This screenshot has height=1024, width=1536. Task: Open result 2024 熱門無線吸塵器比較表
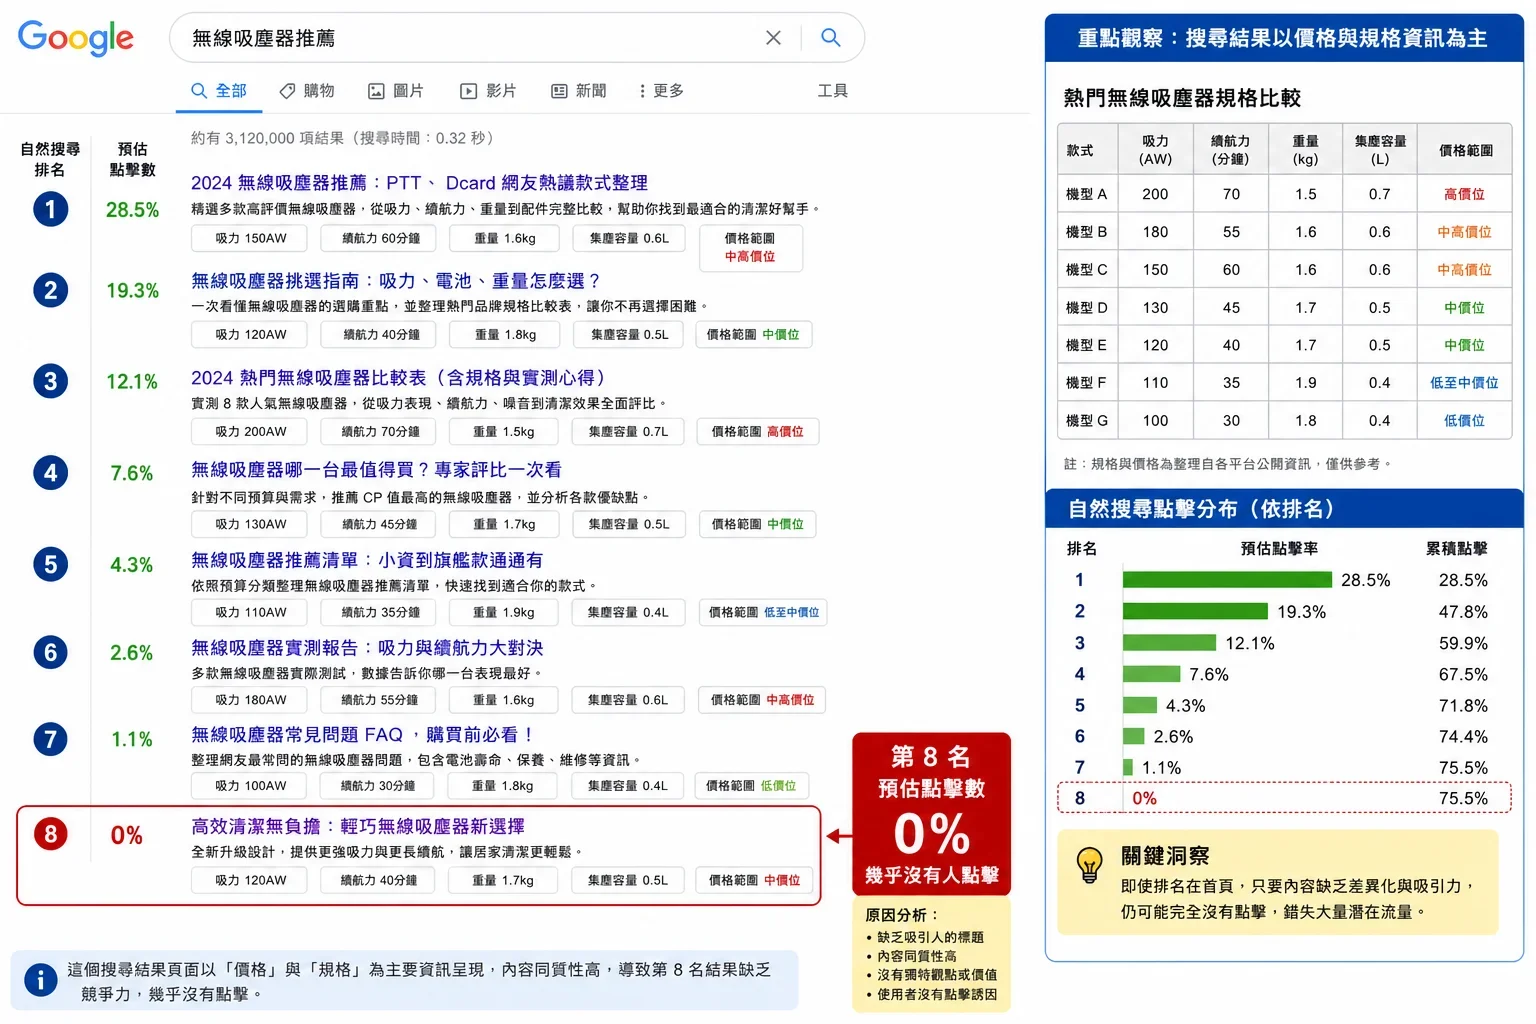click(x=398, y=378)
